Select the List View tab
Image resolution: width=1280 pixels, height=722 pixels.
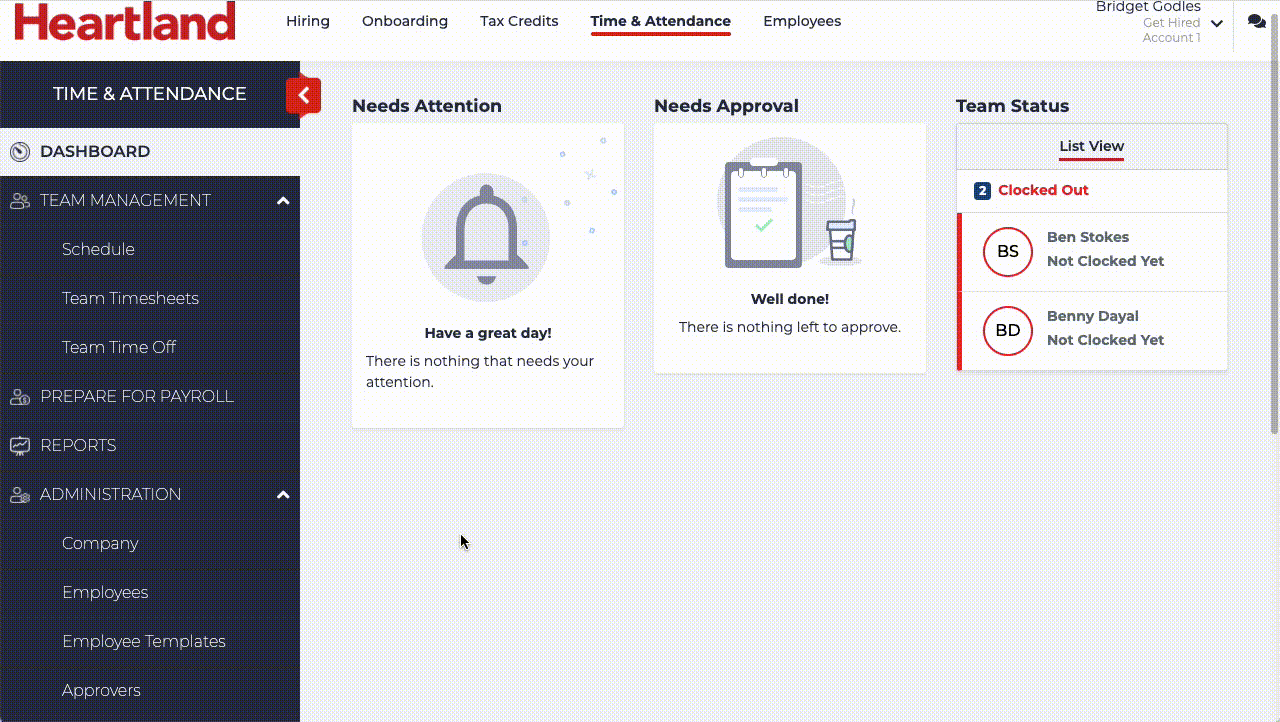(1091, 146)
